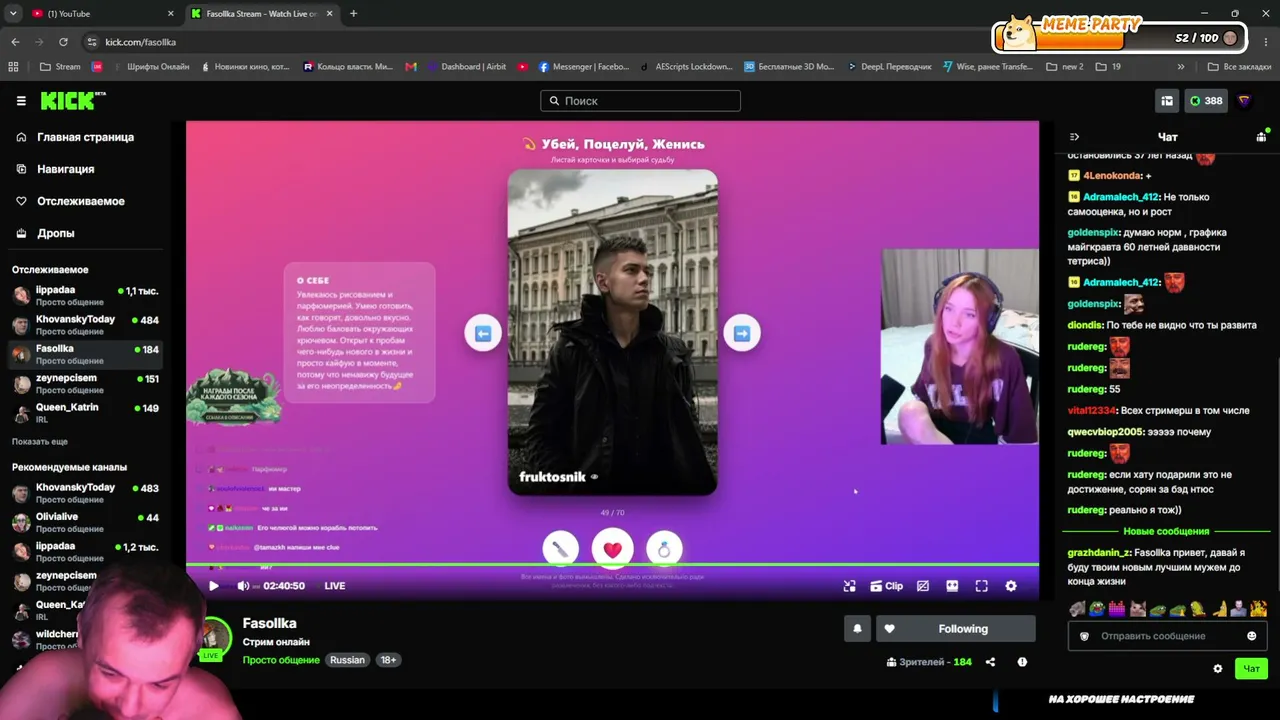1280x720 pixels.
Task: Open the Dashboard | Airbit bookmark
Action: [466, 67]
